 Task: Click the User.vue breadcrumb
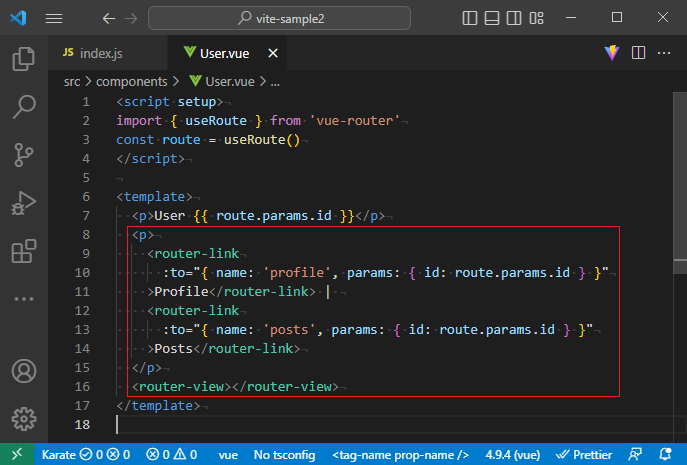click(222, 82)
